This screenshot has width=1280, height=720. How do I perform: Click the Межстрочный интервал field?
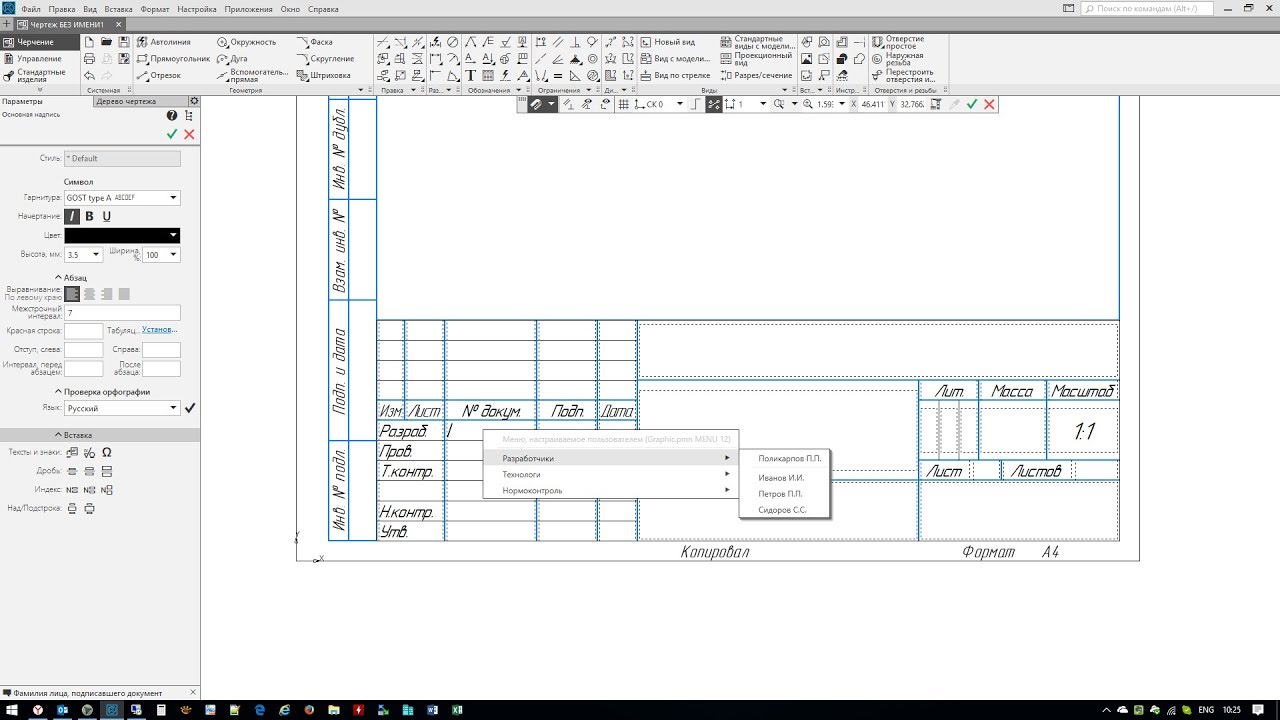click(x=122, y=313)
